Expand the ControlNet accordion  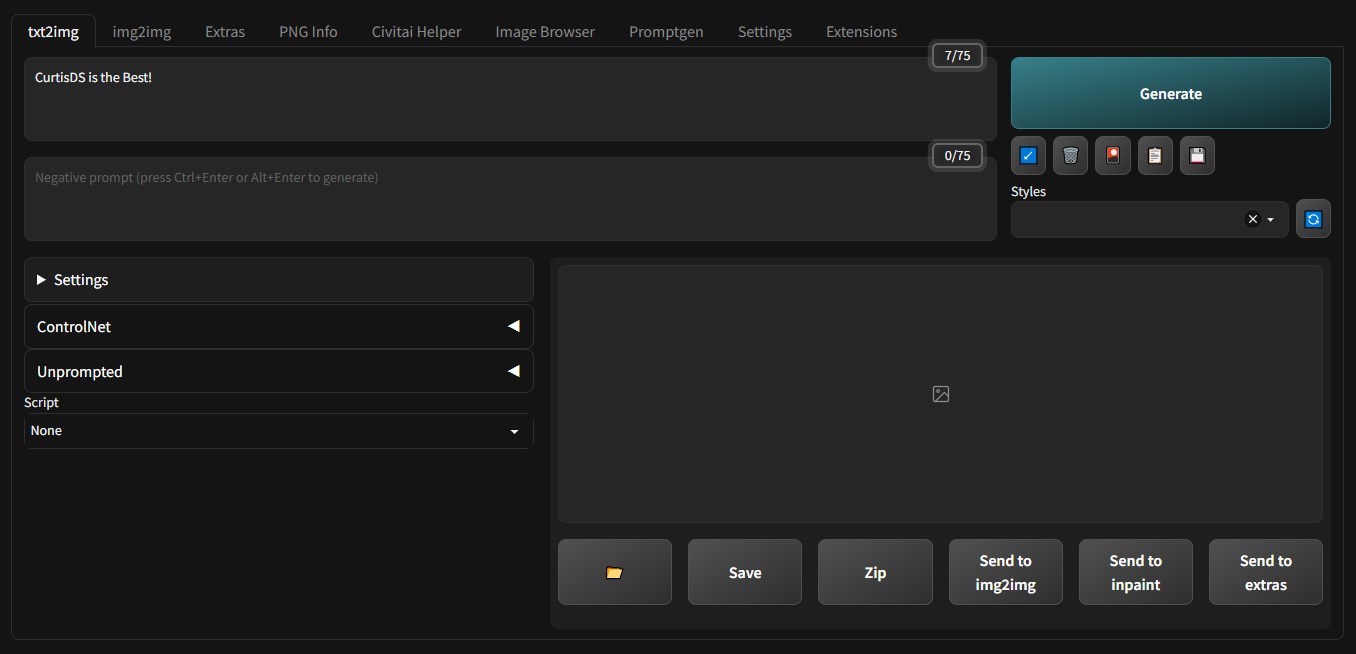[x=279, y=327]
